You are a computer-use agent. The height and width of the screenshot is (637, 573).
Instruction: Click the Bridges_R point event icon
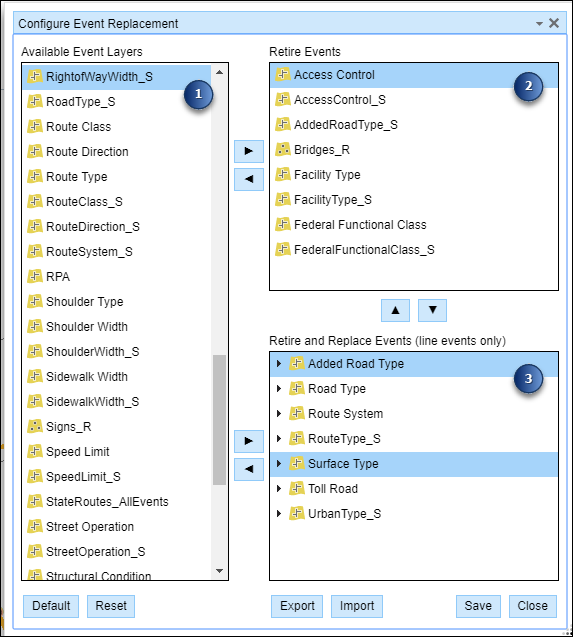283,150
